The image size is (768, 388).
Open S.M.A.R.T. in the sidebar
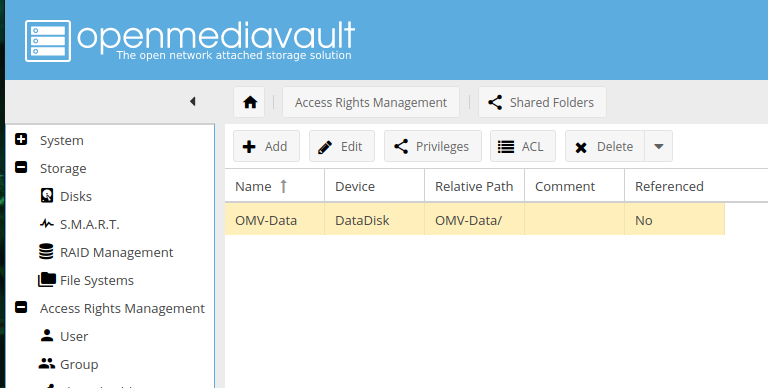coord(90,224)
